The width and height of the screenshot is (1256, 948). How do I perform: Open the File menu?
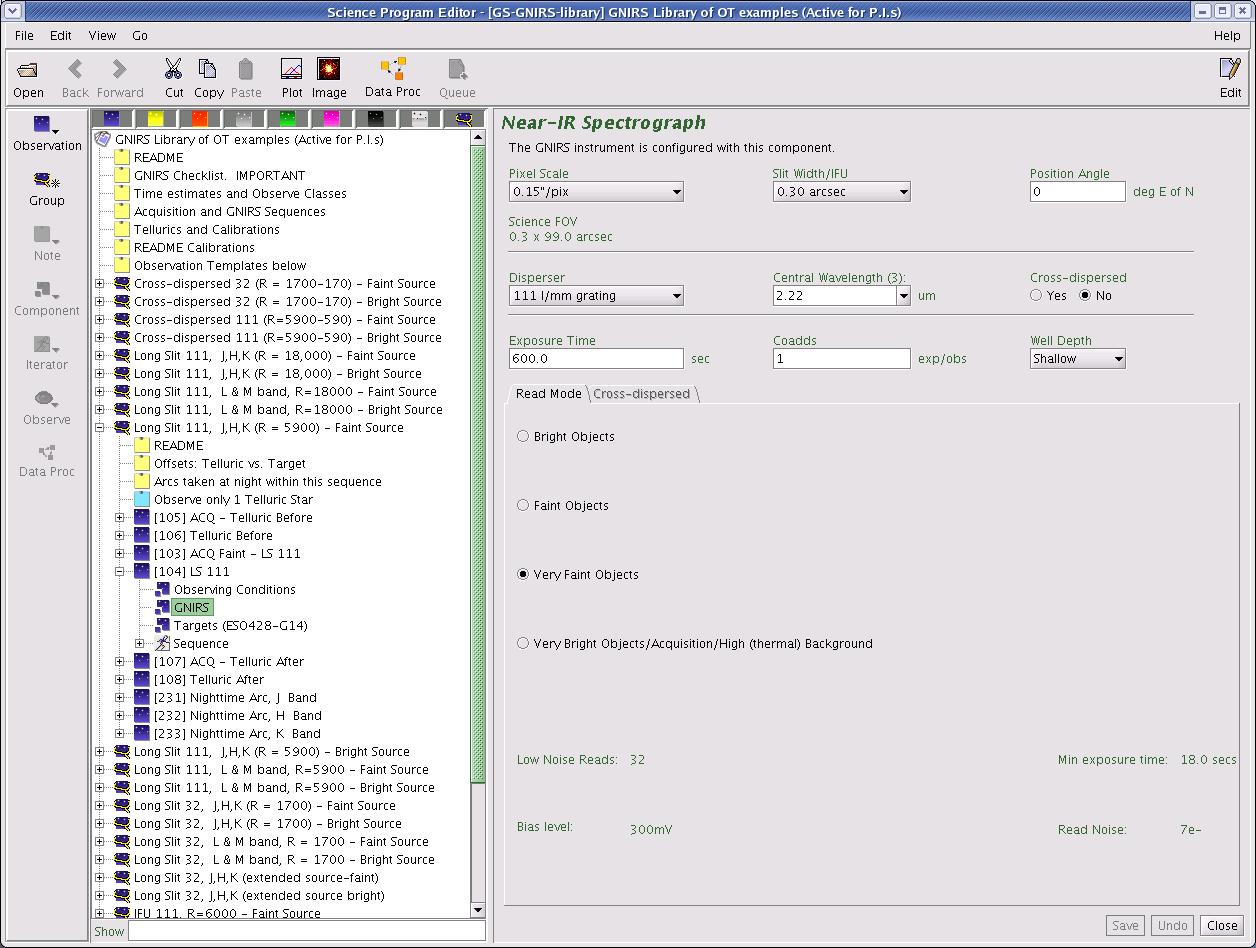click(x=24, y=35)
